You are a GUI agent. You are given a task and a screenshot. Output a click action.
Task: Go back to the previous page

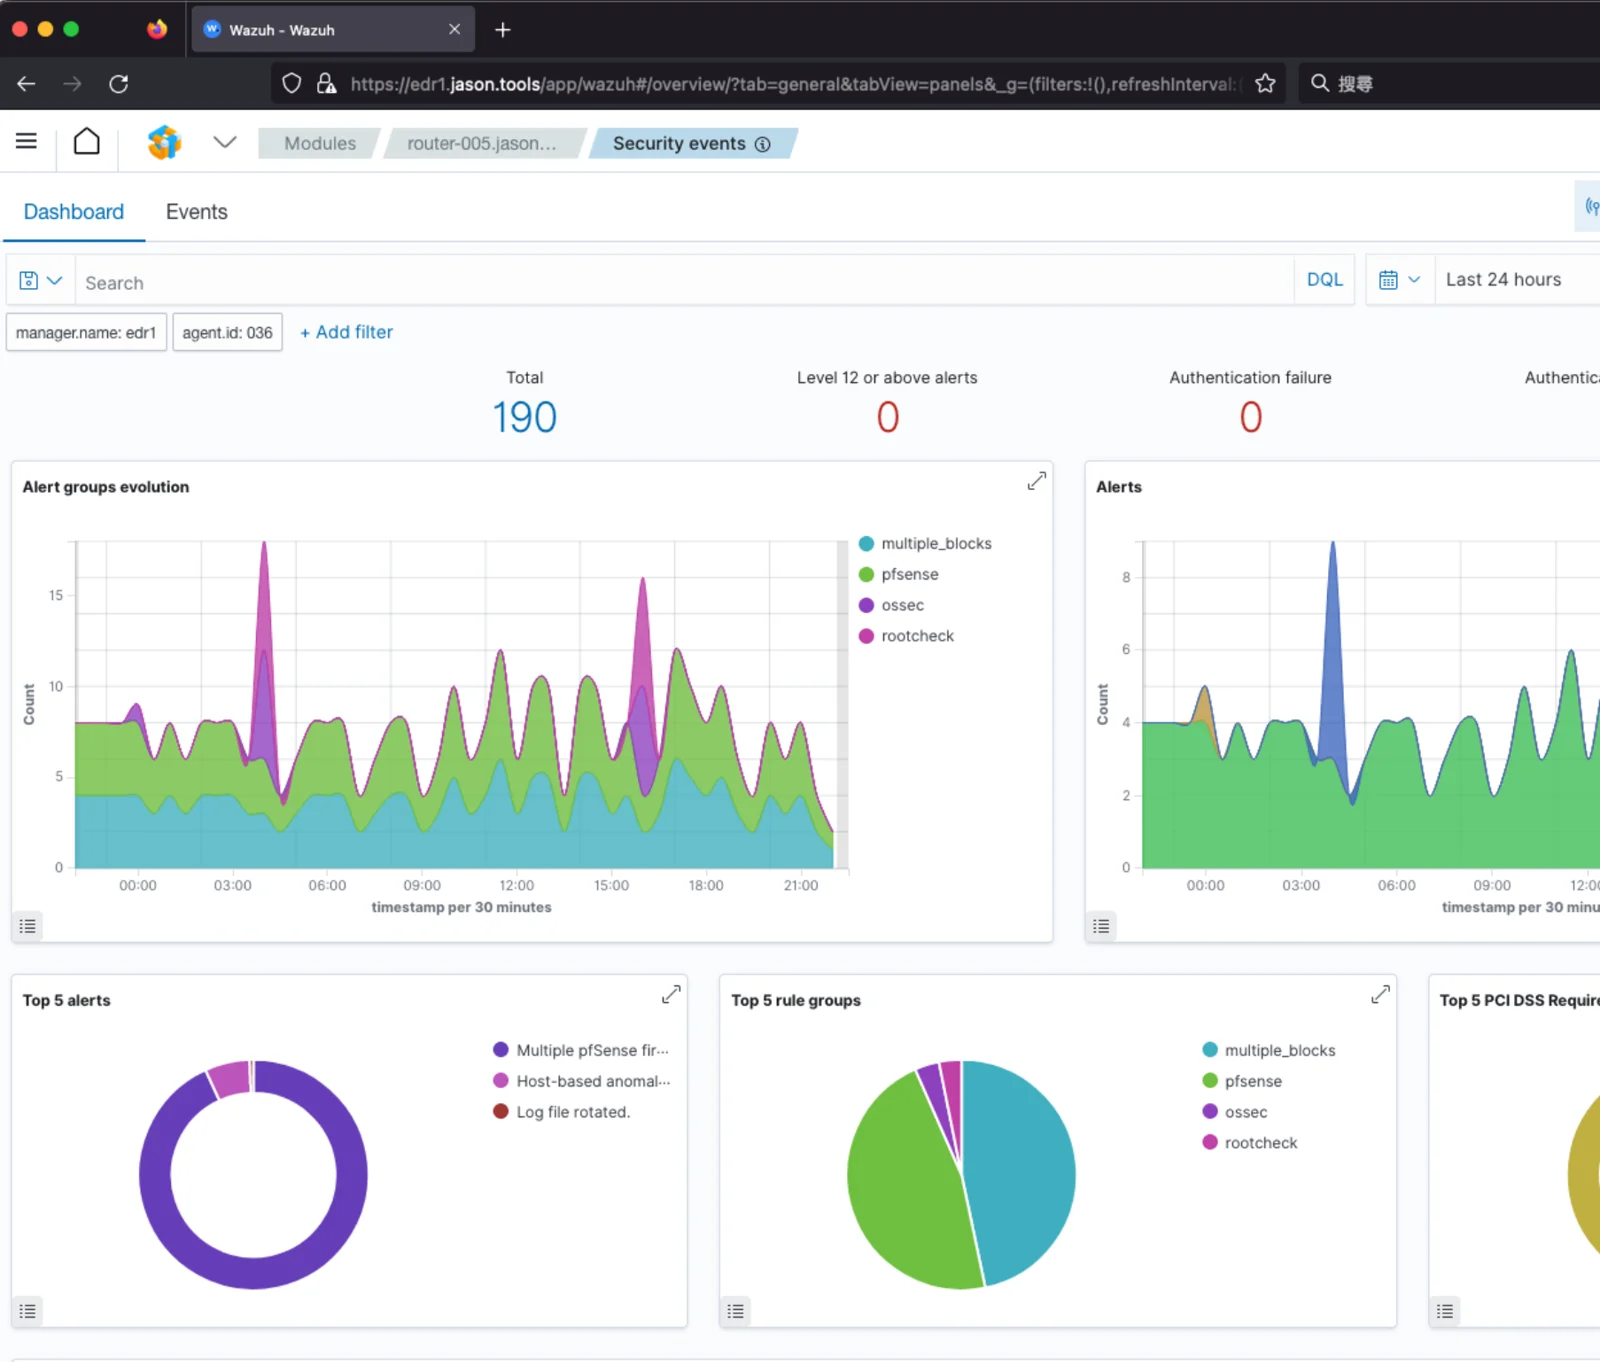pyautogui.click(x=27, y=84)
